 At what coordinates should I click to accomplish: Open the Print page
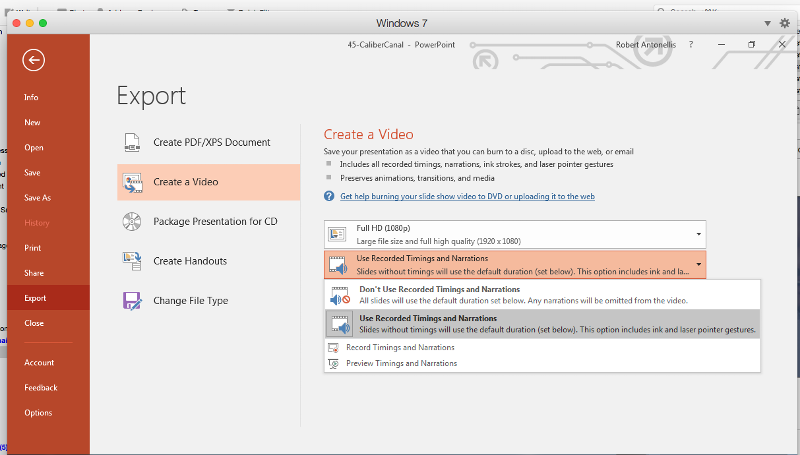tap(33, 248)
